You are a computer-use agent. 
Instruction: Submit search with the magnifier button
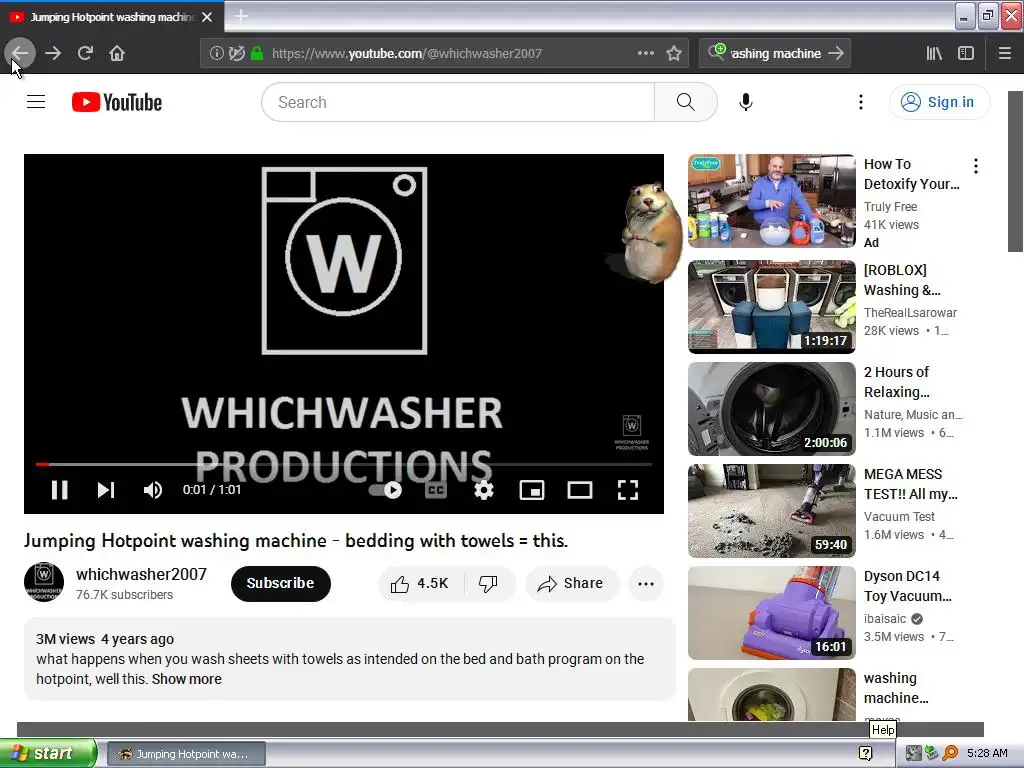click(685, 102)
